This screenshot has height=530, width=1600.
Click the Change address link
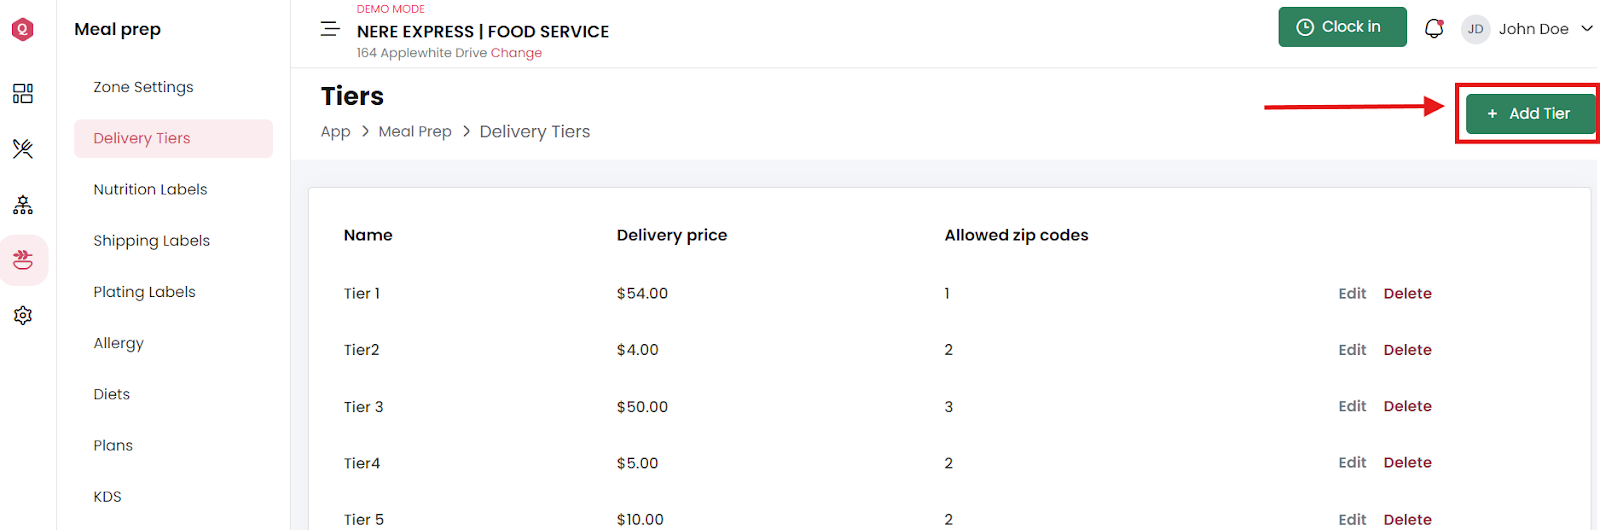click(516, 53)
